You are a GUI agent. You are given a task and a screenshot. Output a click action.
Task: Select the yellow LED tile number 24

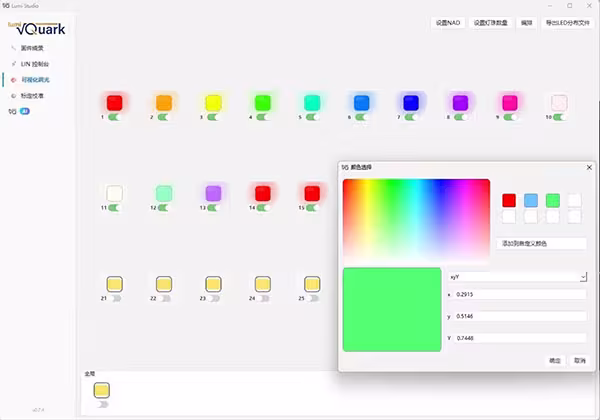(x=262, y=284)
